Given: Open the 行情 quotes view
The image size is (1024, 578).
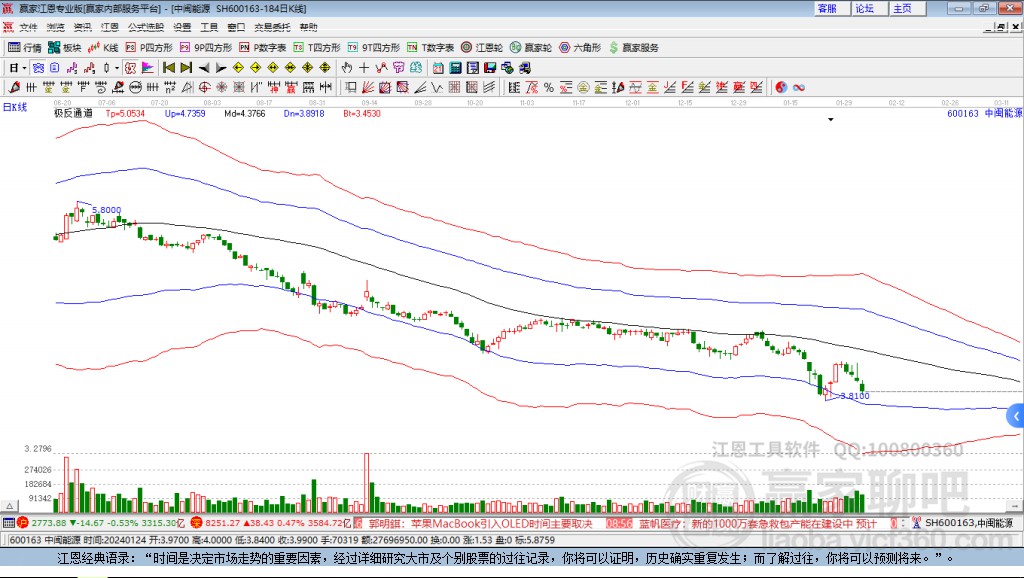Looking at the screenshot, I should coord(25,48).
